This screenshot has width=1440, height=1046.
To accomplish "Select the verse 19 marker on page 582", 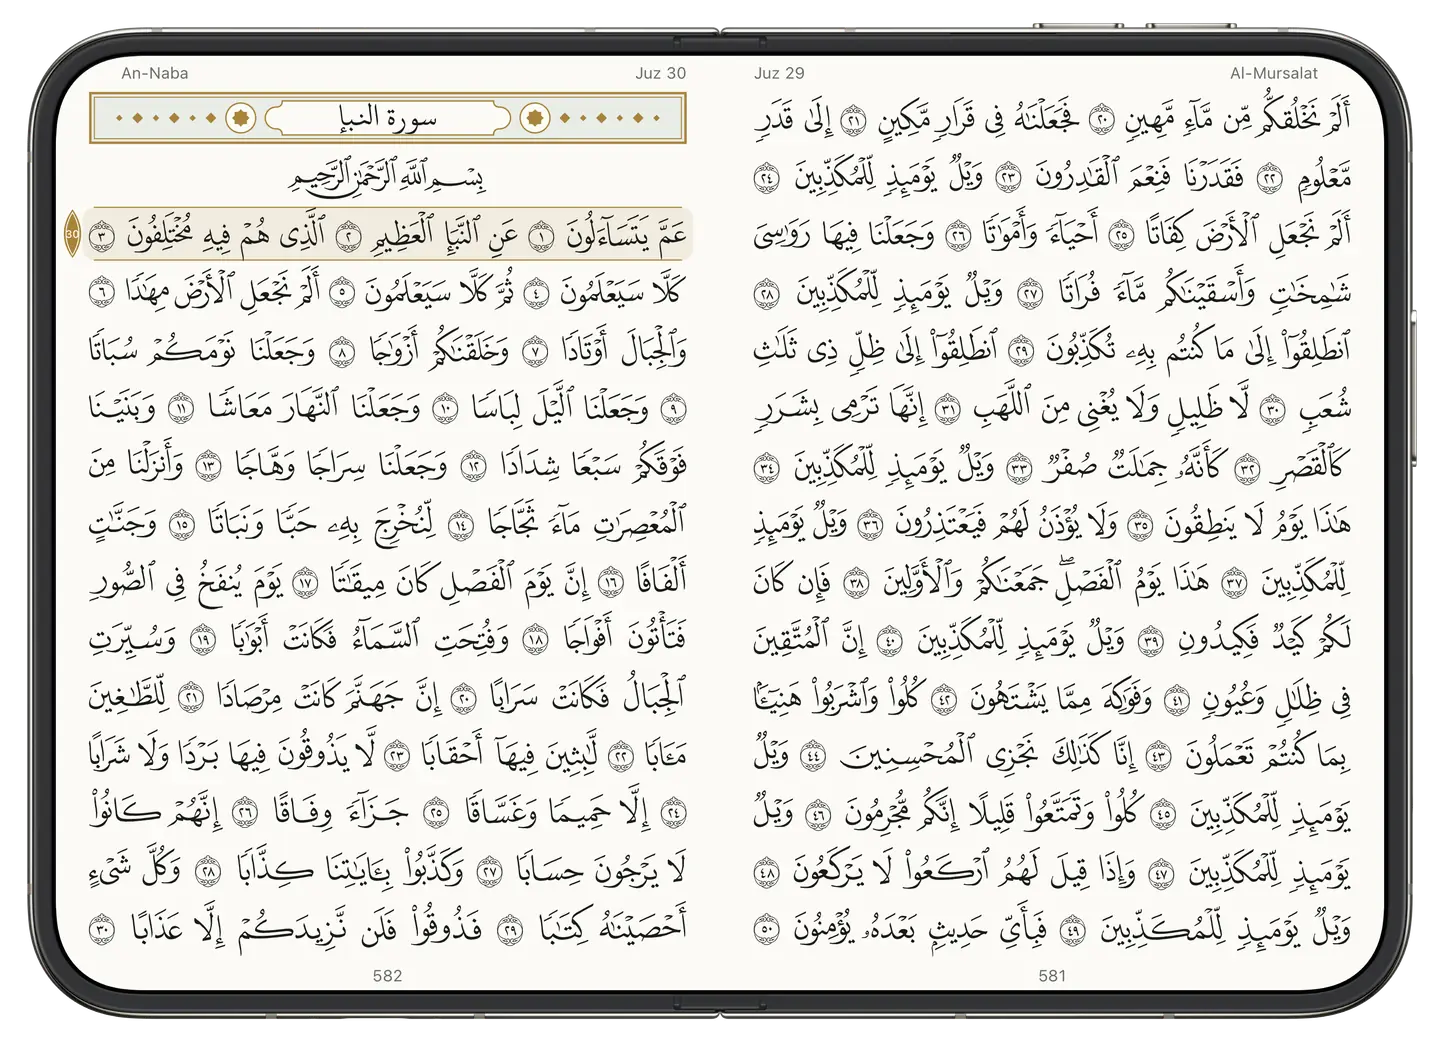I will click(204, 640).
